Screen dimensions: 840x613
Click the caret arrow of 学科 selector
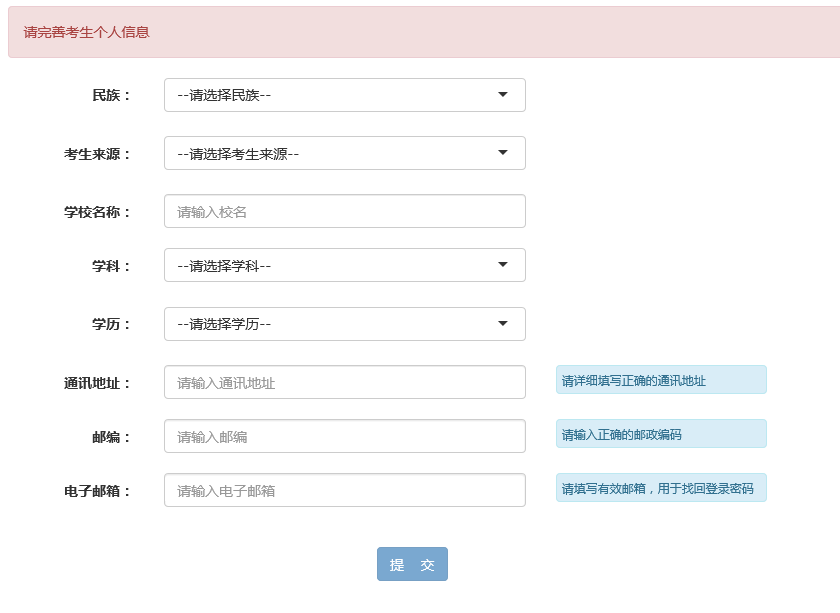click(x=502, y=264)
